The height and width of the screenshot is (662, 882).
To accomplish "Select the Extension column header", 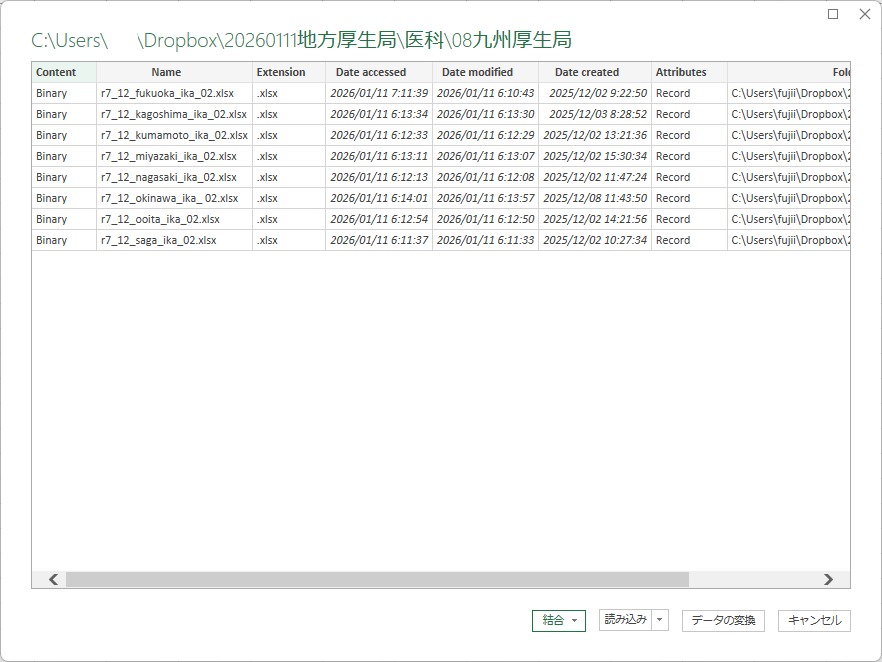I will click(x=281, y=72).
